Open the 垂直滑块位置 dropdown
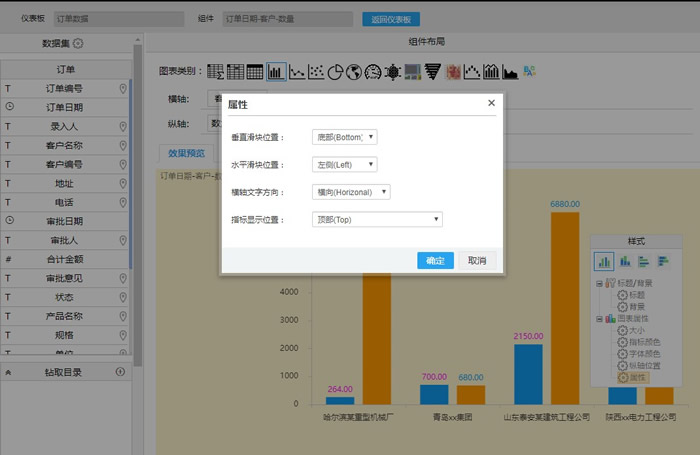Image resolution: width=700 pixels, height=455 pixels. point(343,137)
